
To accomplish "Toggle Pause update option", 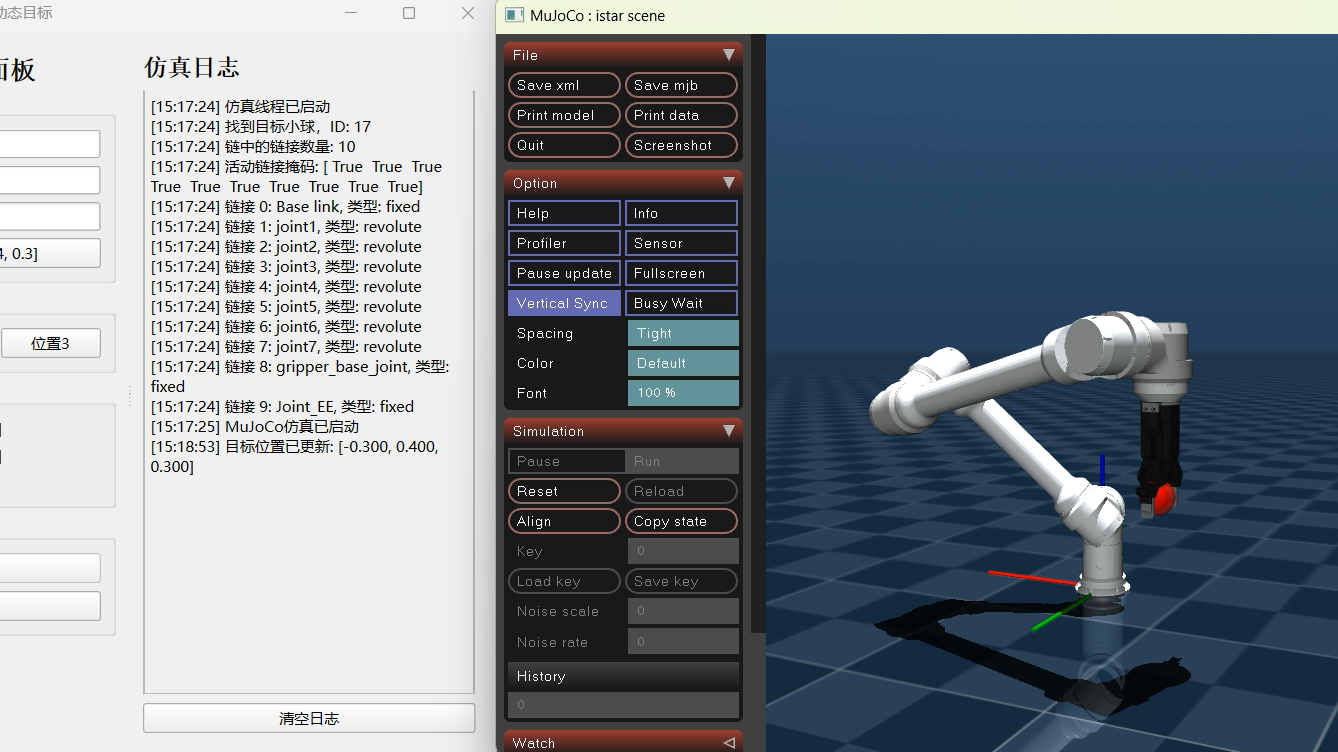I will click(564, 273).
